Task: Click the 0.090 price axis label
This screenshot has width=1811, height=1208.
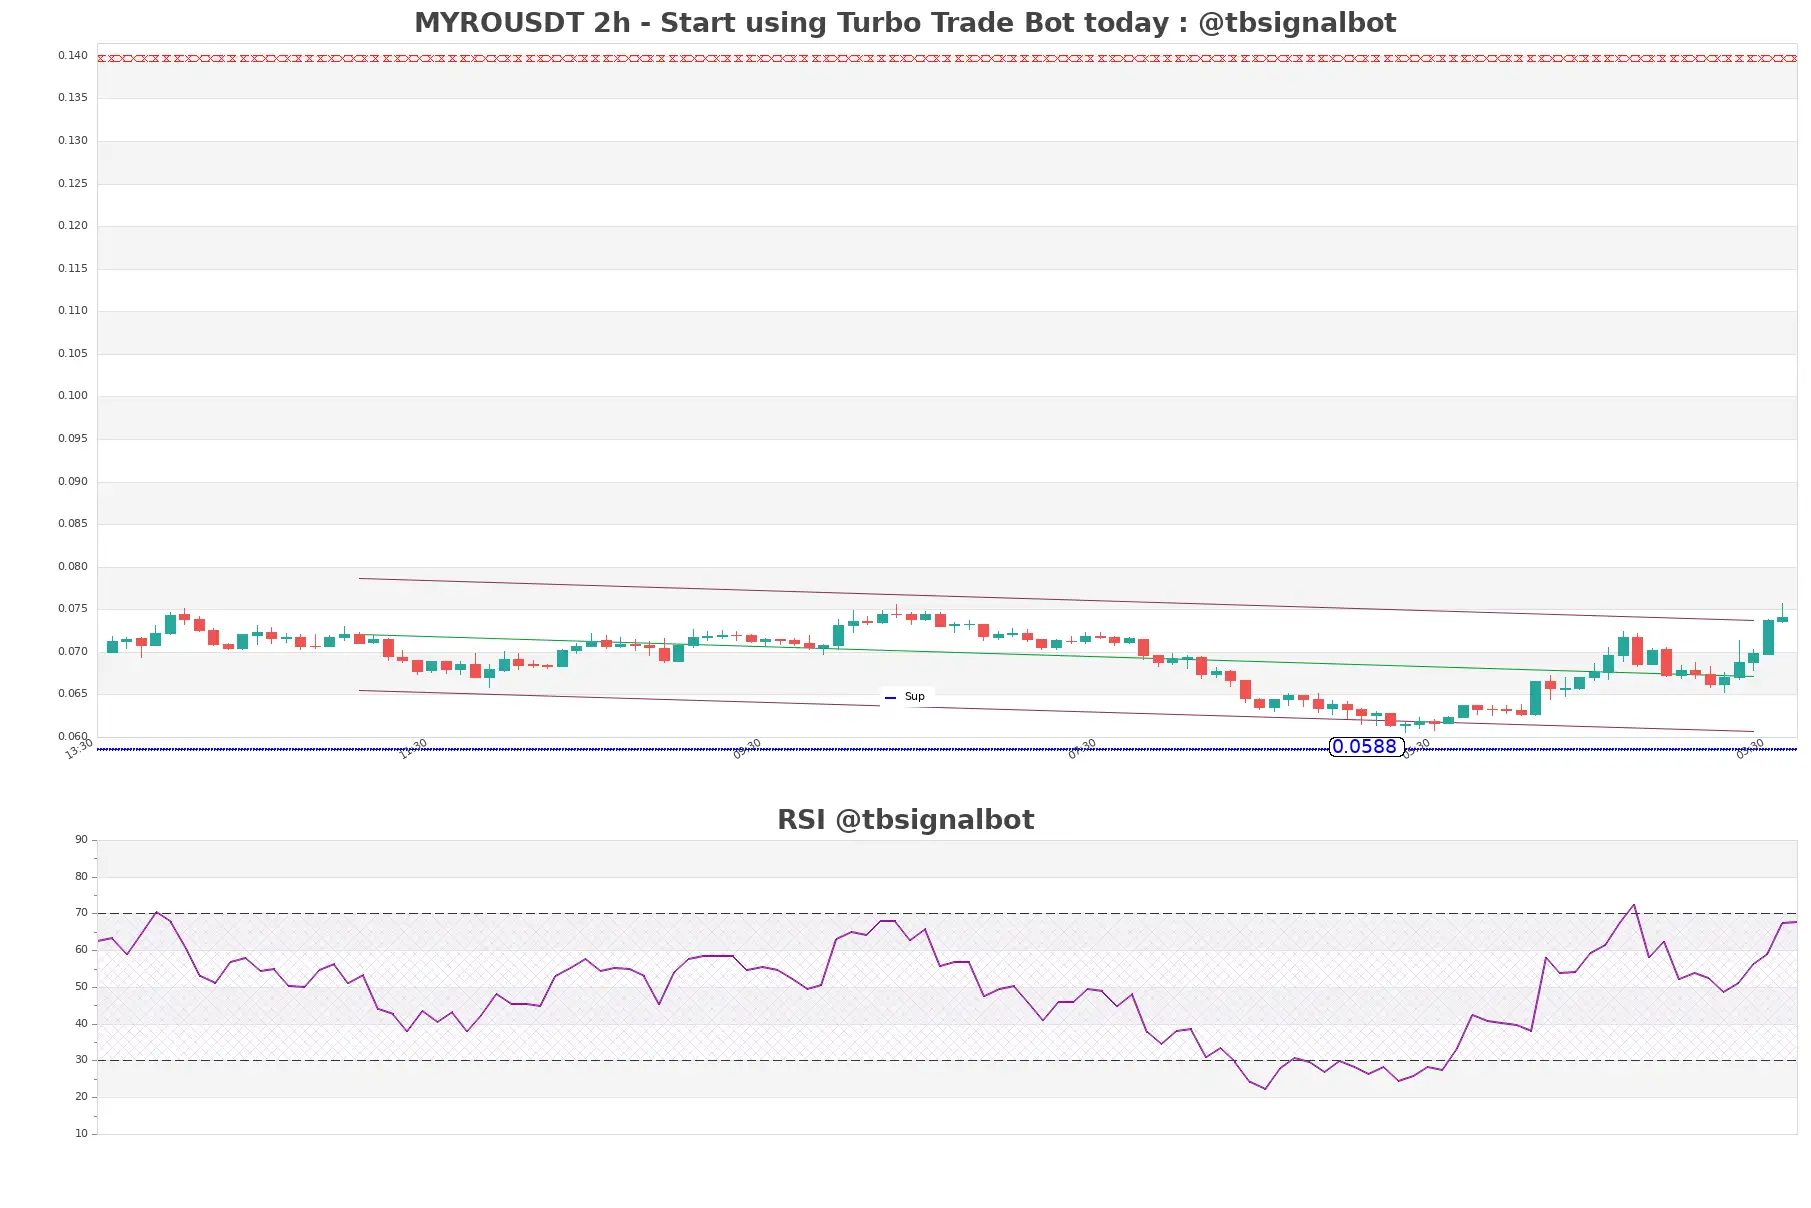Action: pyautogui.click(x=73, y=482)
